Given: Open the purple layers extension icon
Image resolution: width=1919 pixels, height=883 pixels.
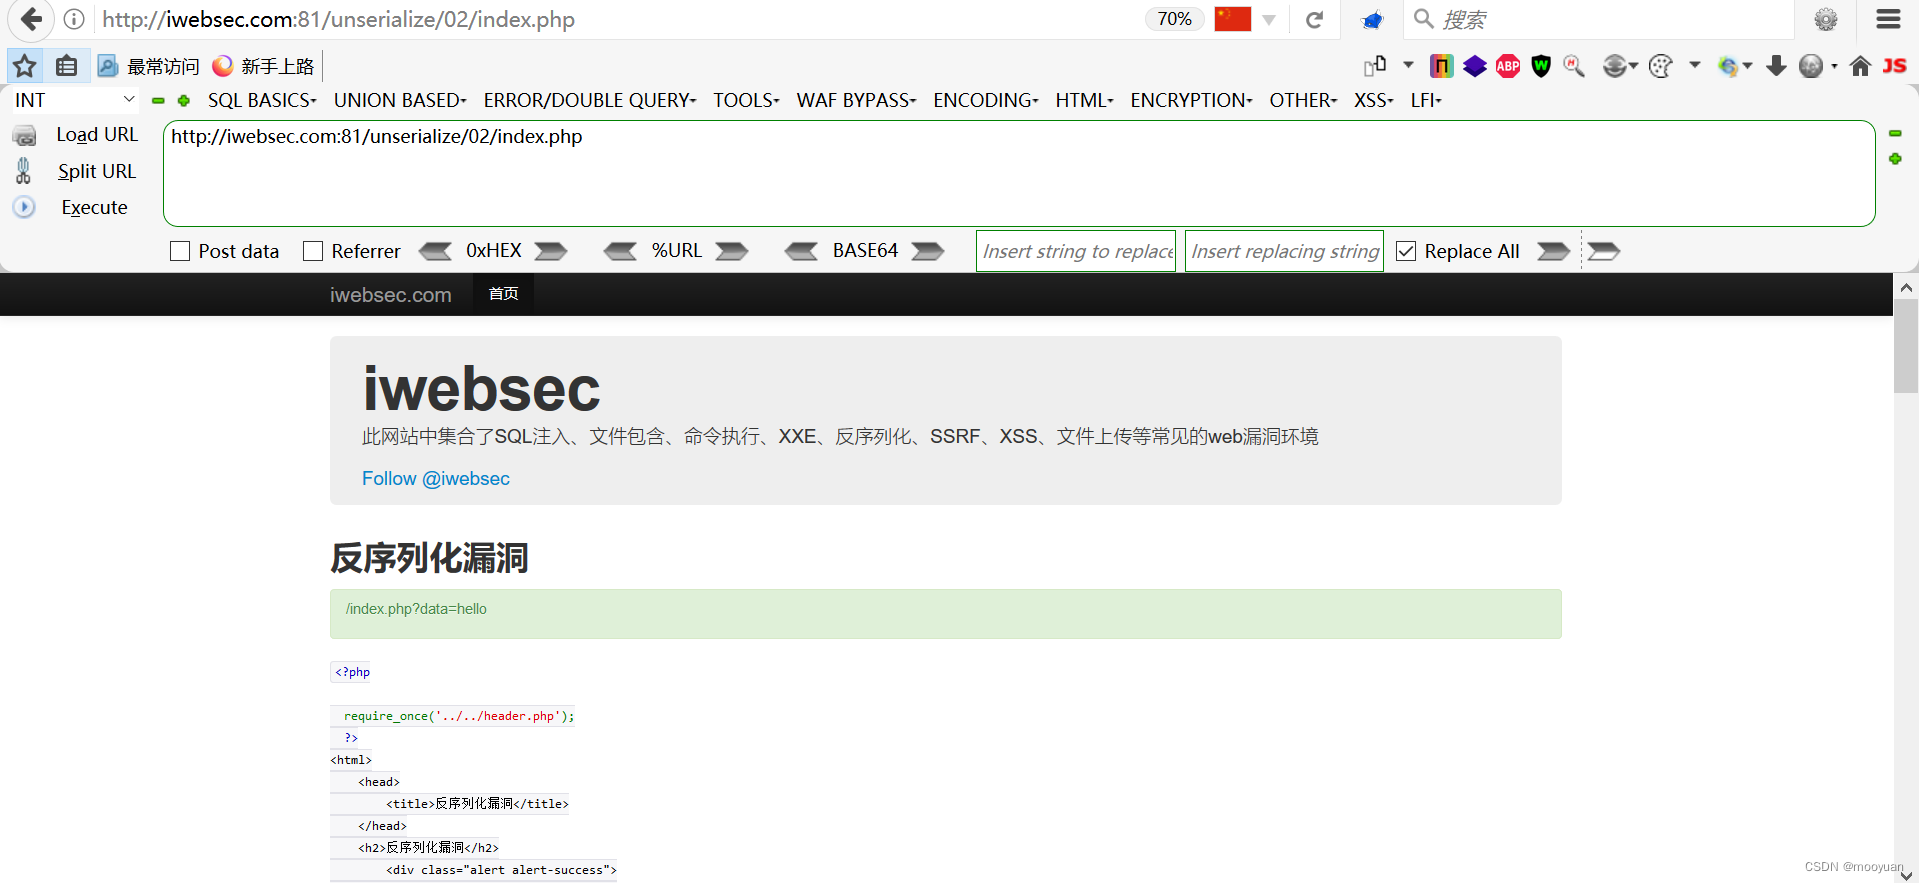Looking at the screenshot, I should [x=1474, y=66].
